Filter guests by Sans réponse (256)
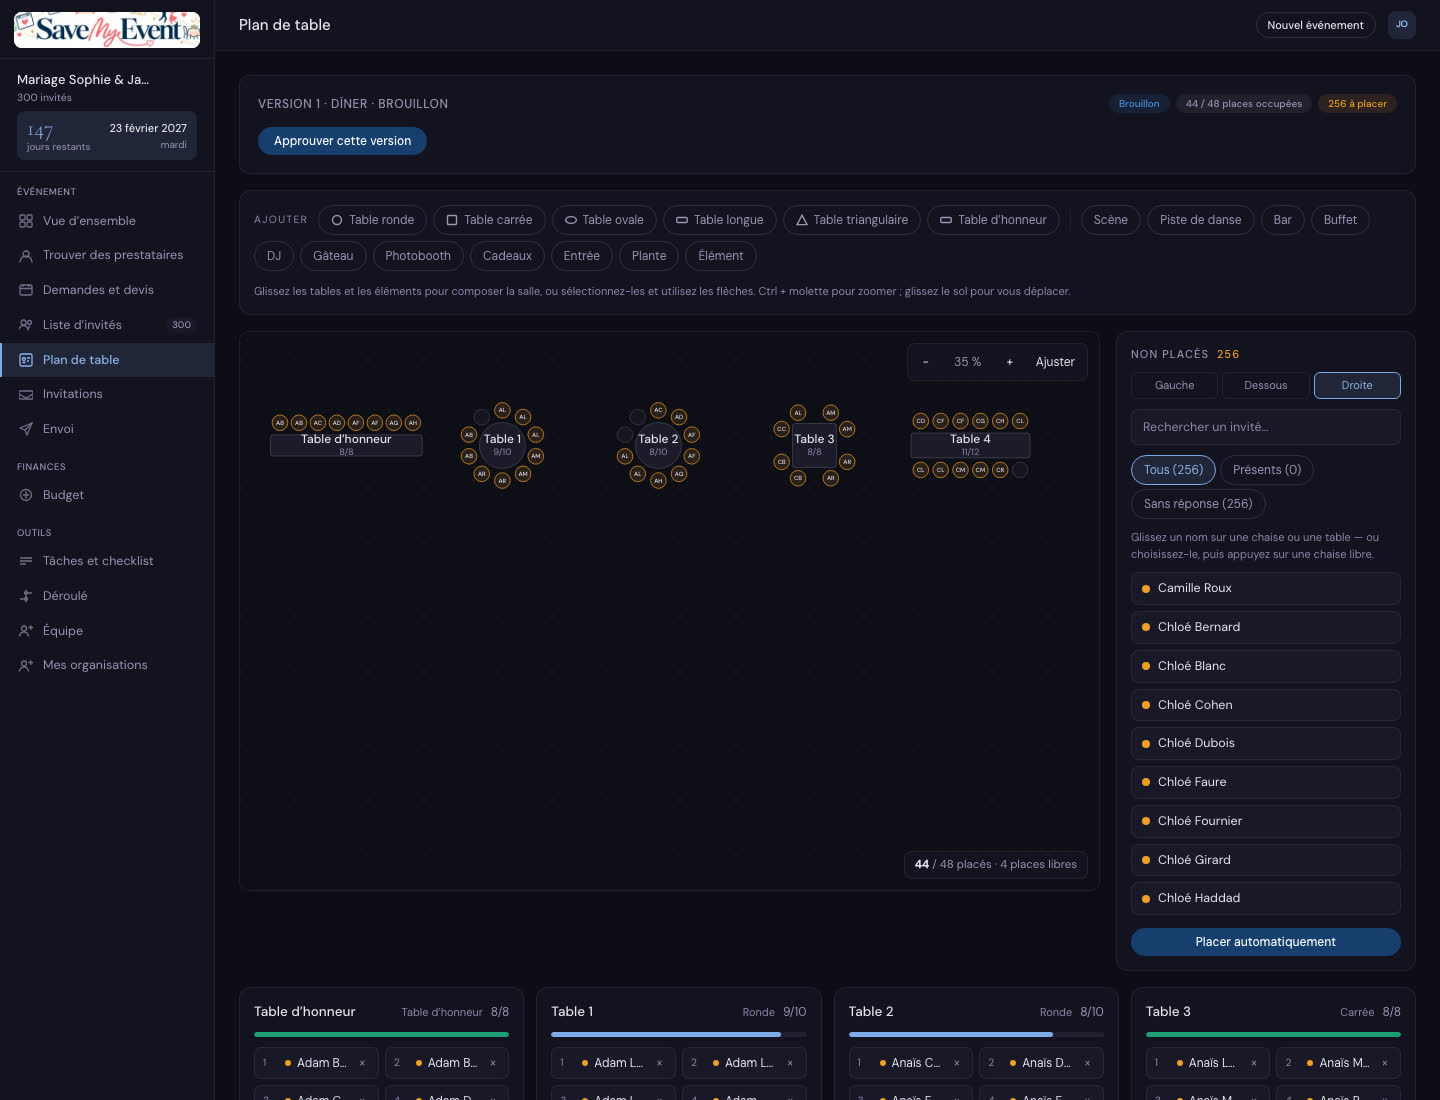Screen dimensions: 1440x1100 1198,504
